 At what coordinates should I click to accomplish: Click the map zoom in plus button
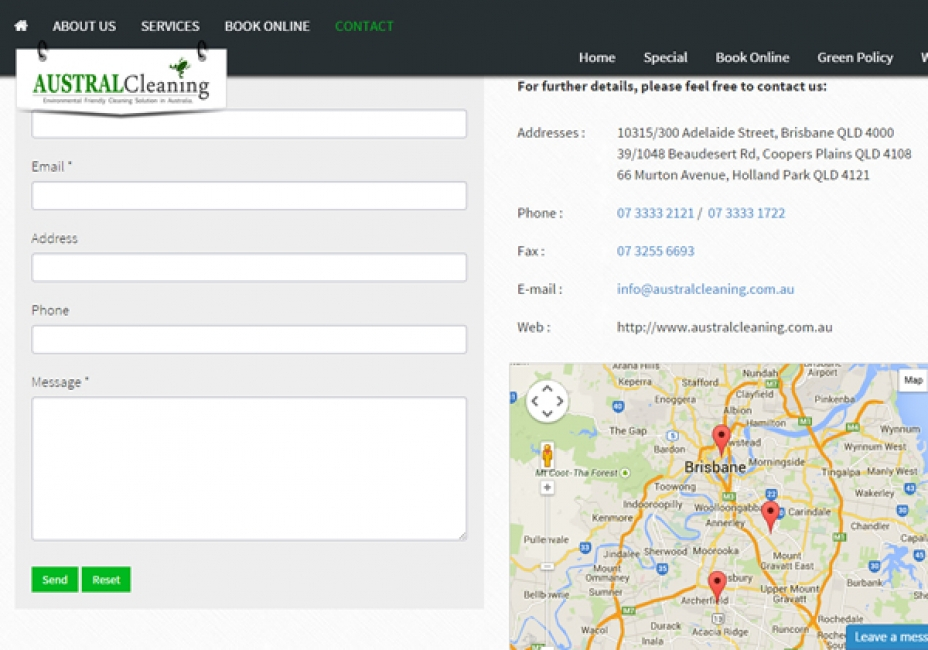pos(547,487)
